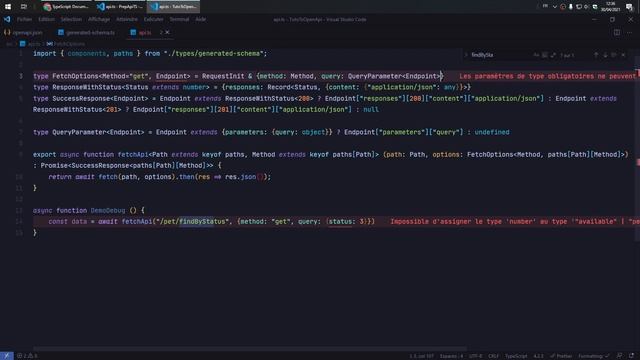
Task: Click 'QueryParameter' type name on line 7
Action: point(79,132)
